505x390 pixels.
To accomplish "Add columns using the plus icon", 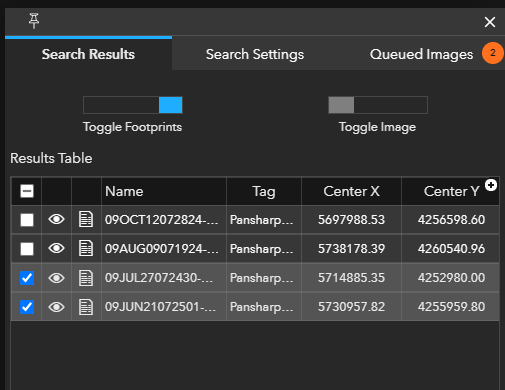I will (491, 185).
